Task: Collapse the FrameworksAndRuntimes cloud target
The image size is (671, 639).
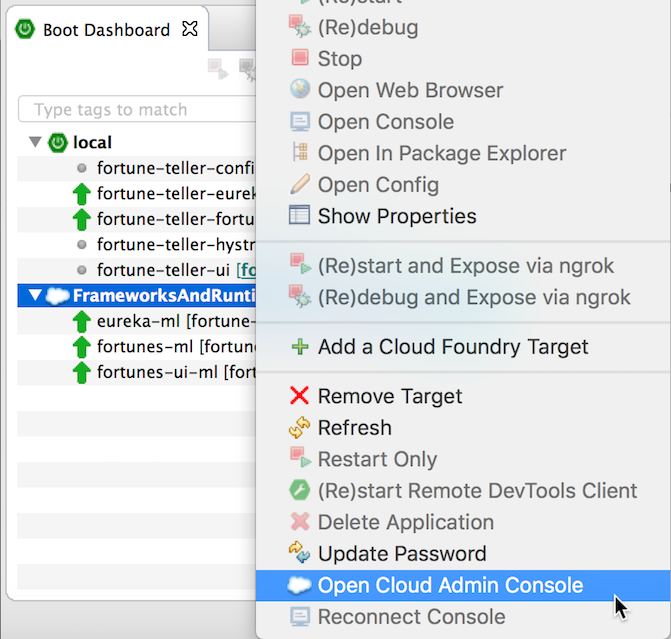Action: (35, 295)
